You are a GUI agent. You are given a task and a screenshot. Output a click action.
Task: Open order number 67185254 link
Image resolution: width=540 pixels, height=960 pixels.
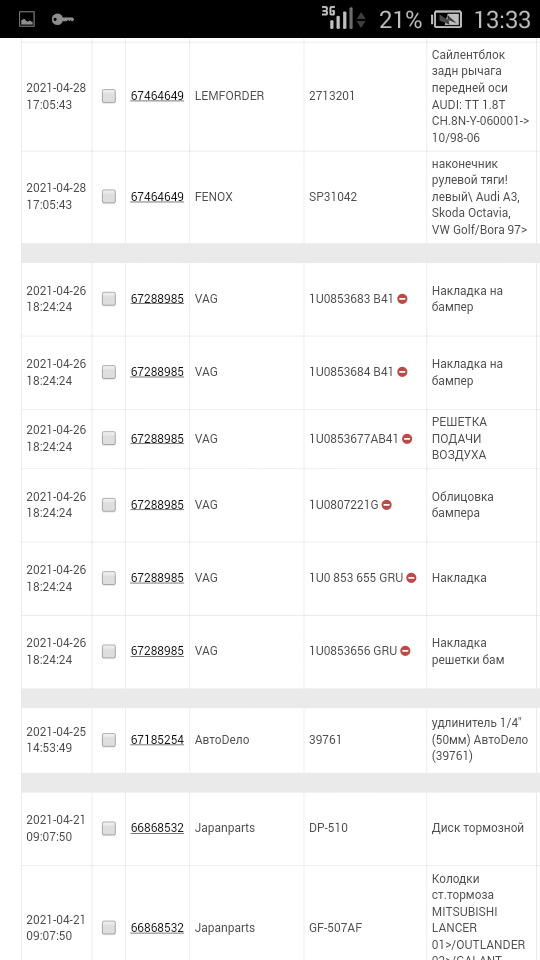(157, 740)
